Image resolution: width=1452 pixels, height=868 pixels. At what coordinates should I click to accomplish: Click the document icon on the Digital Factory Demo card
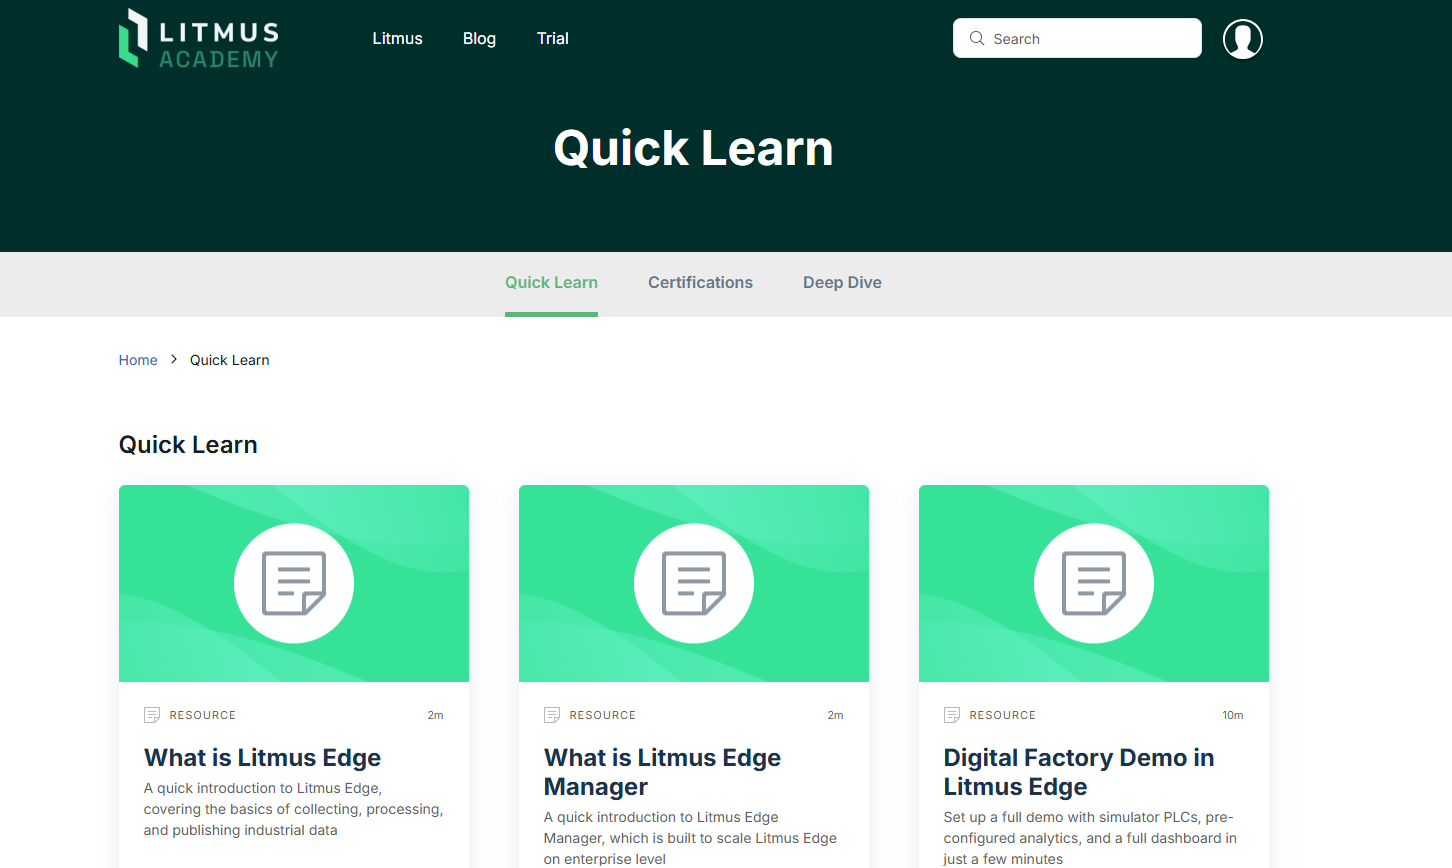[x=1093, y=583]
